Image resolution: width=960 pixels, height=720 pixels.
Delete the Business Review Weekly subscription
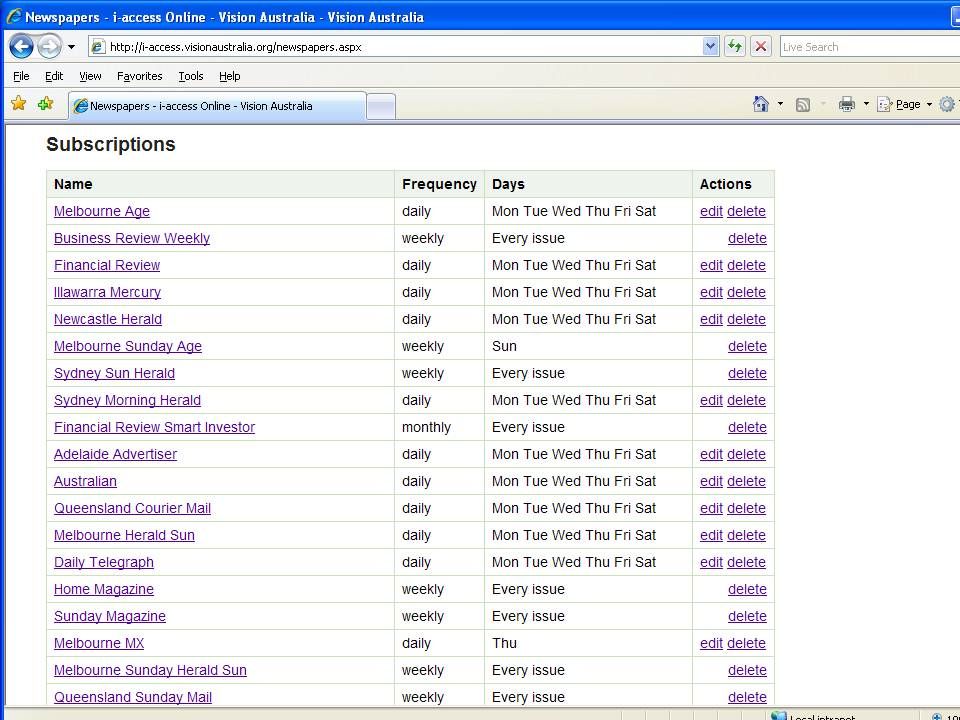pos(747,238)
